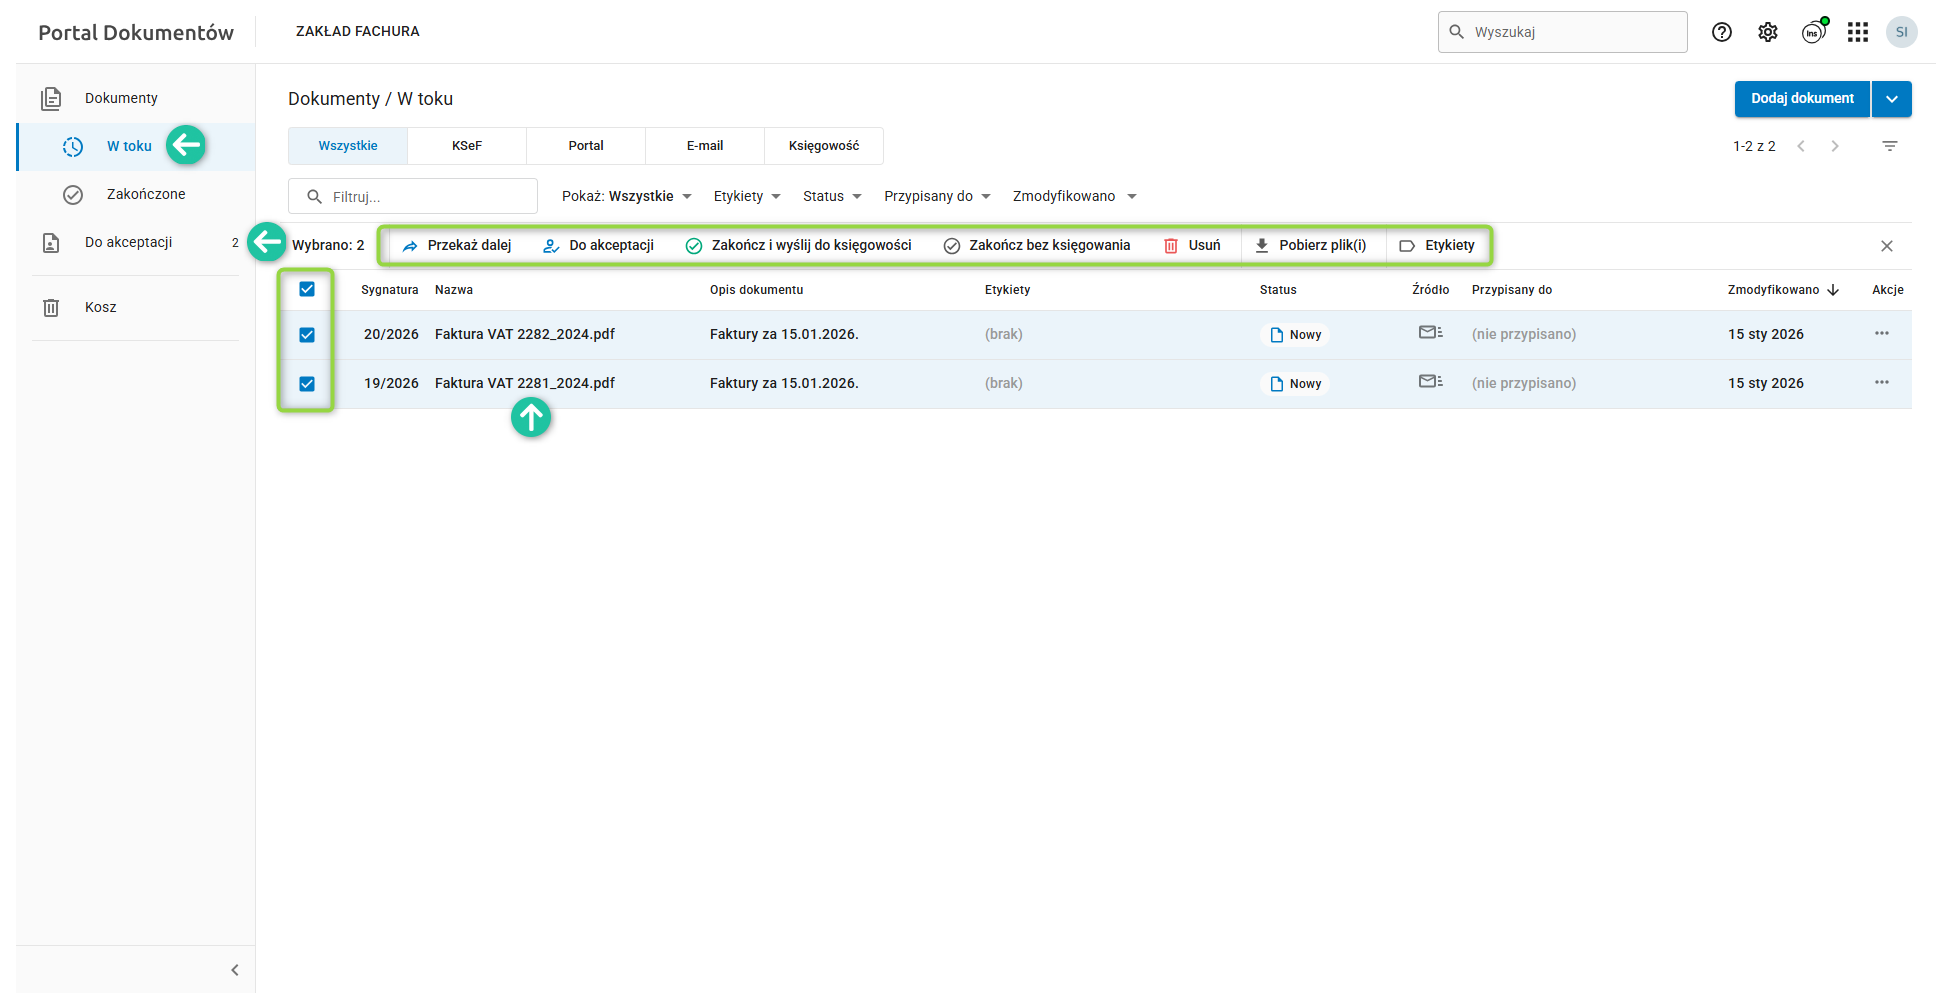This screenshot has width=1936, height=993.
Task: Expand the Przypisany do filter dropdown
Action: point(936,196)
